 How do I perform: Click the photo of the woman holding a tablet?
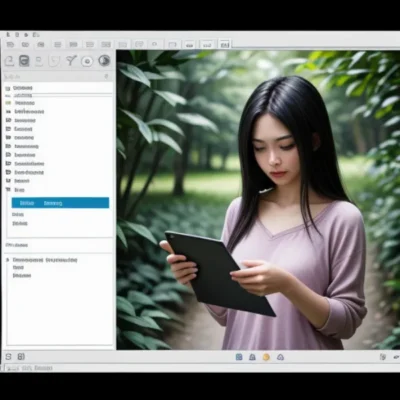[x=258, y=200]
